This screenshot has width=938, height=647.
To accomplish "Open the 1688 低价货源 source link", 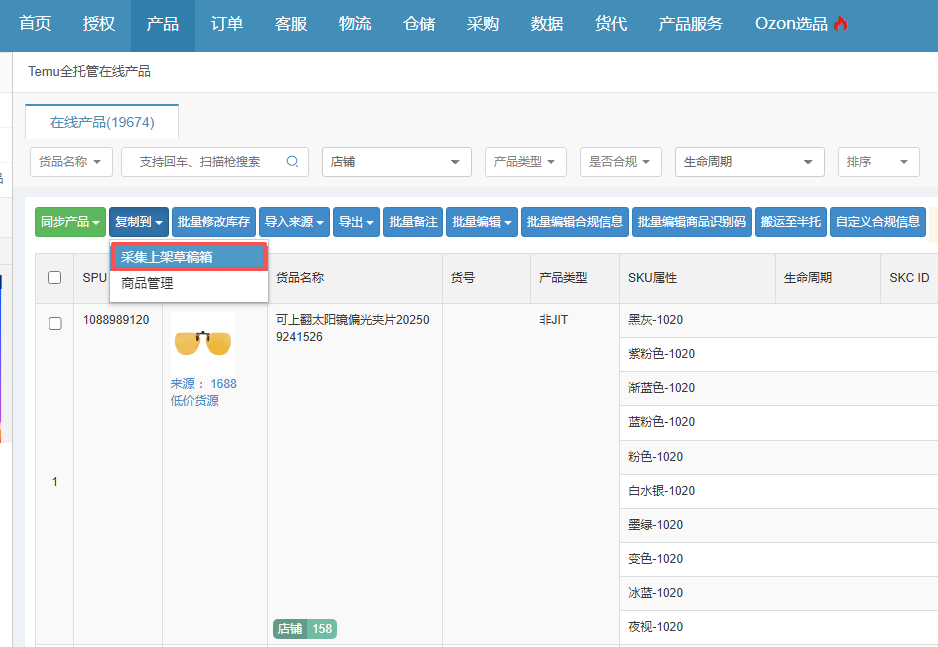I will 203,392.
